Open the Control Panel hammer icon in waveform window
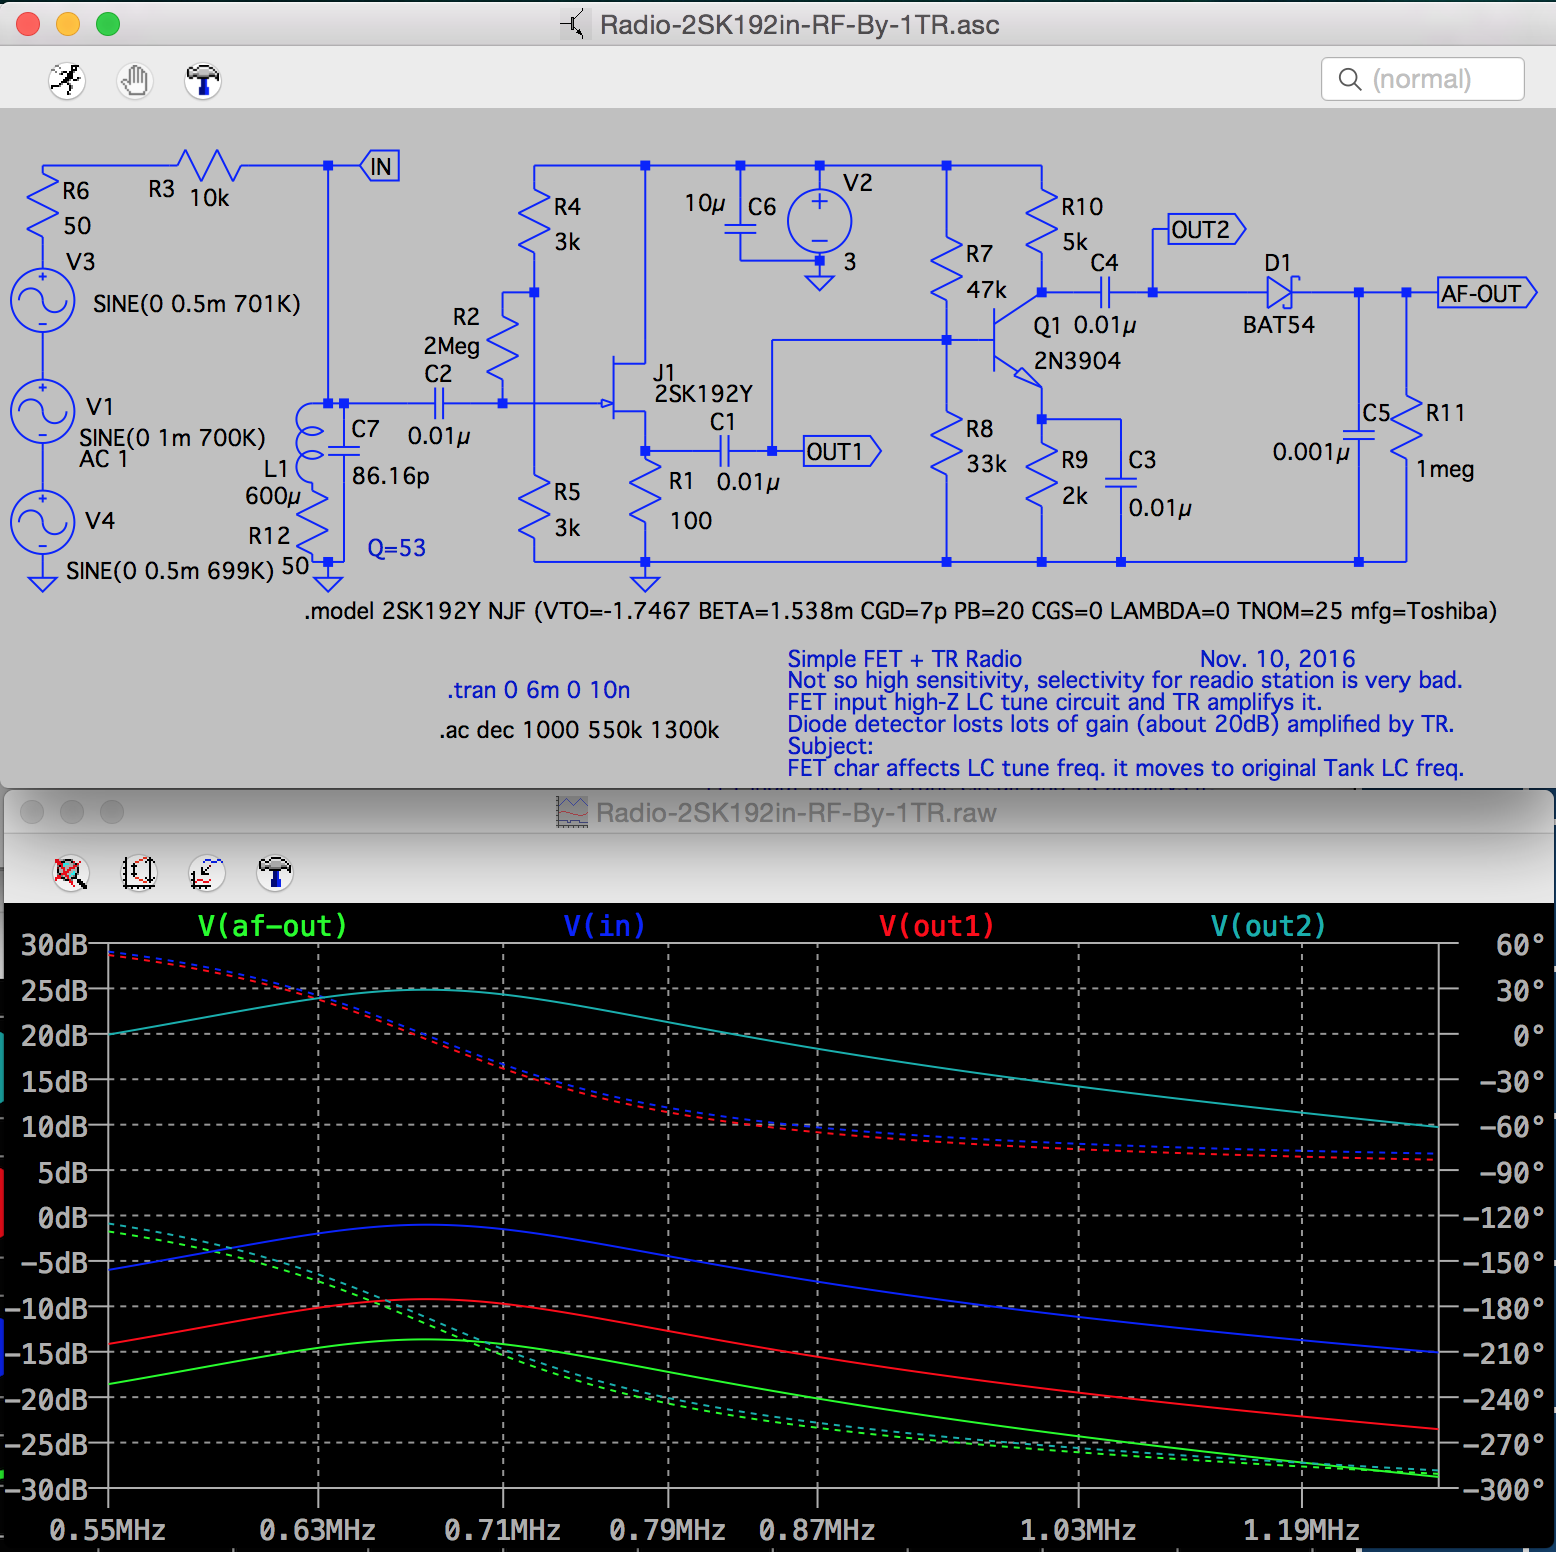Viewport: 1556px width, 1552px height. 273,872
